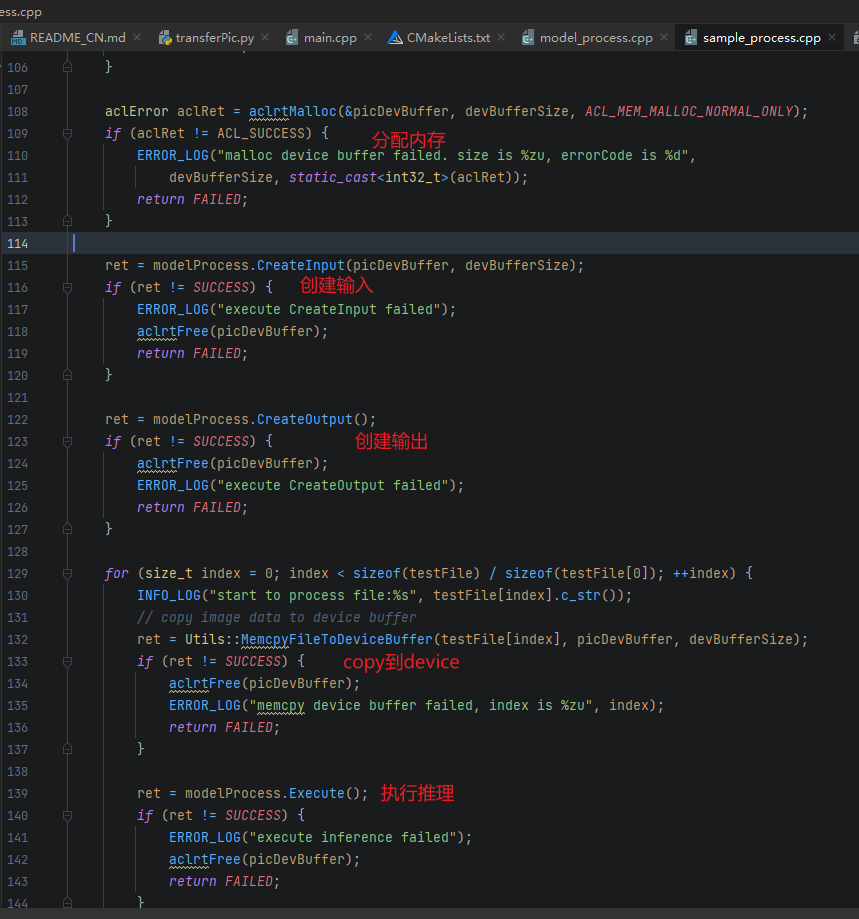This screenshot has width=859, height=919.
Task: Click aclrtFree call on line 118
Action: tap(172, 332)
